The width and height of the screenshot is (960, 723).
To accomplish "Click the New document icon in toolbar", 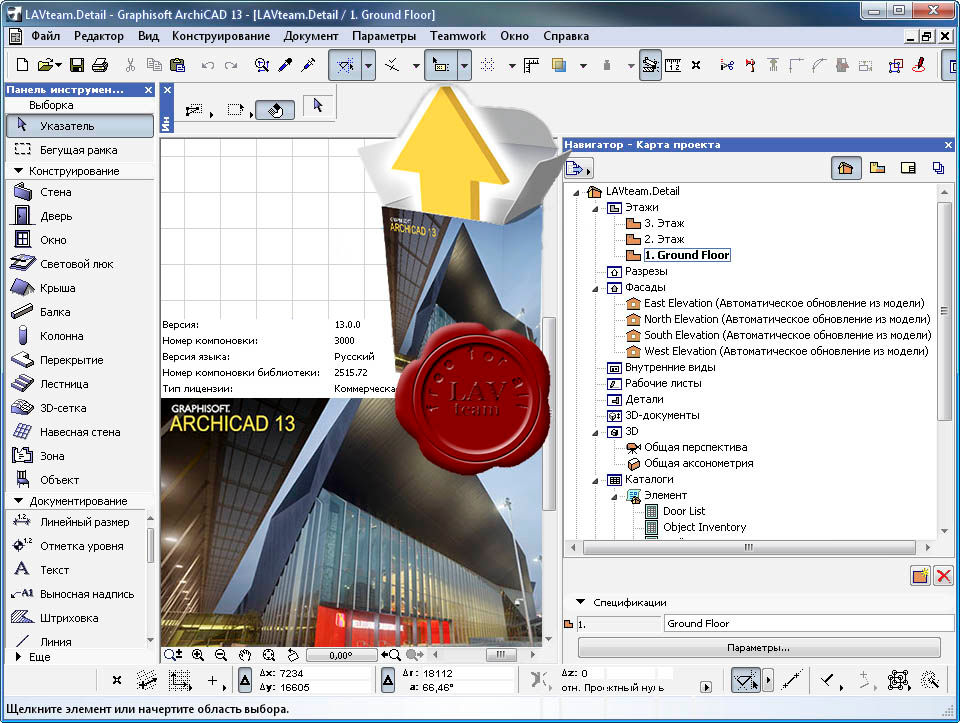I will pos(22,65).
